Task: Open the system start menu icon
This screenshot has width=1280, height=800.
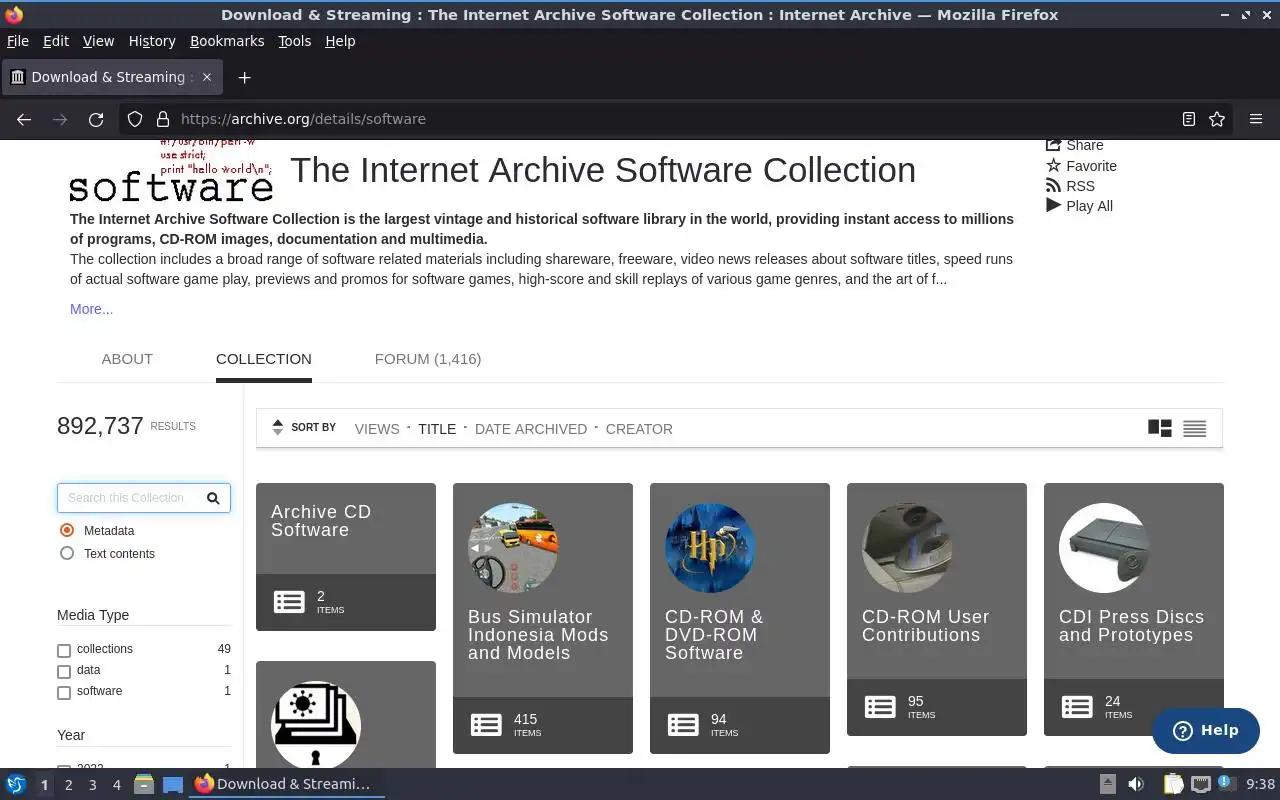Action: tap(15, 784)
